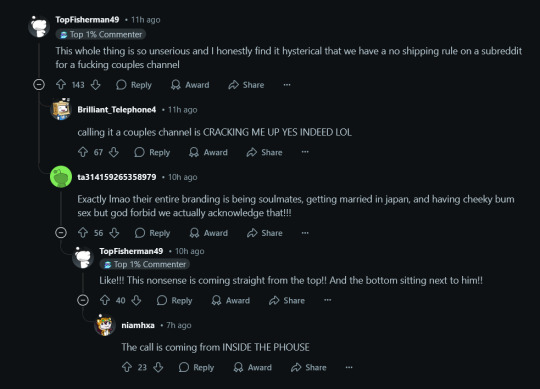Give an Award to niamhxa's comment
The width and height of the screenshot is (540, 389).
252,367
